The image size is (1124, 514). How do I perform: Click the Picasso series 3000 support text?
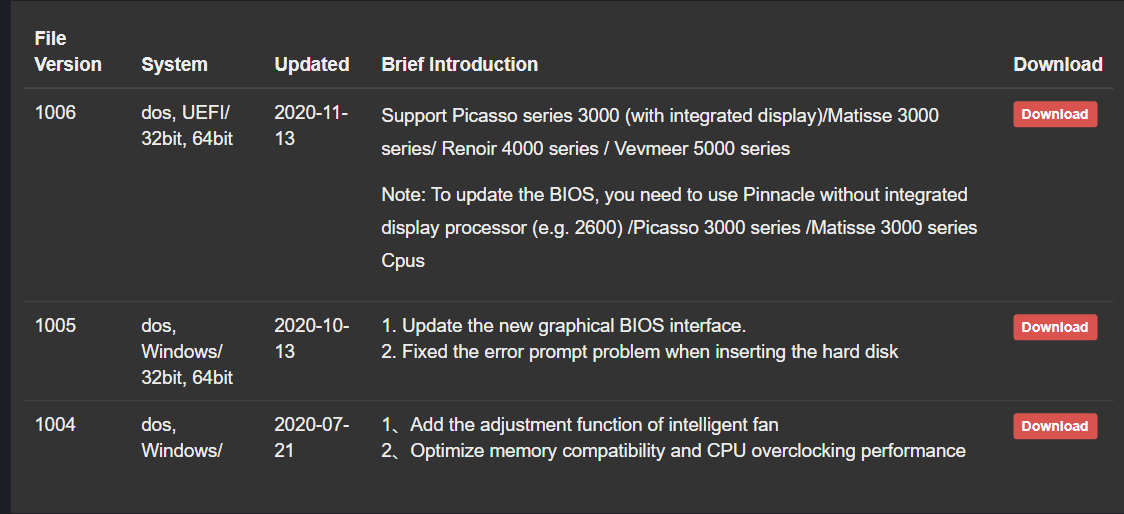pyautogui.click(x=660, y=132)
